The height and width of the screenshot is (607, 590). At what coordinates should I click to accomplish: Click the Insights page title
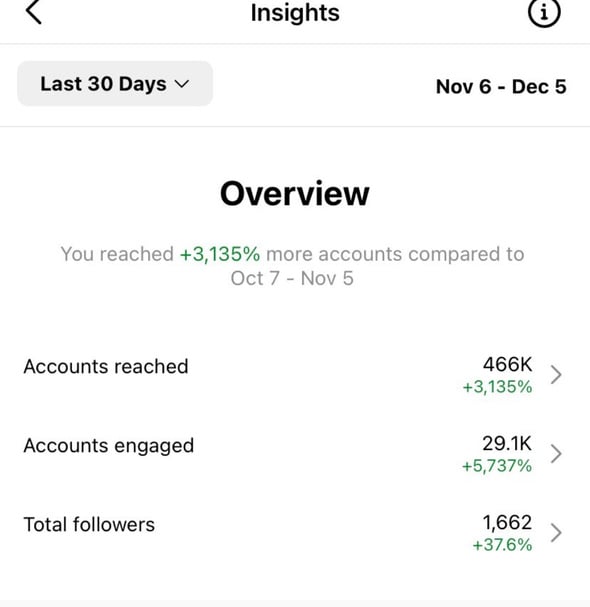[x=295, y=13]
